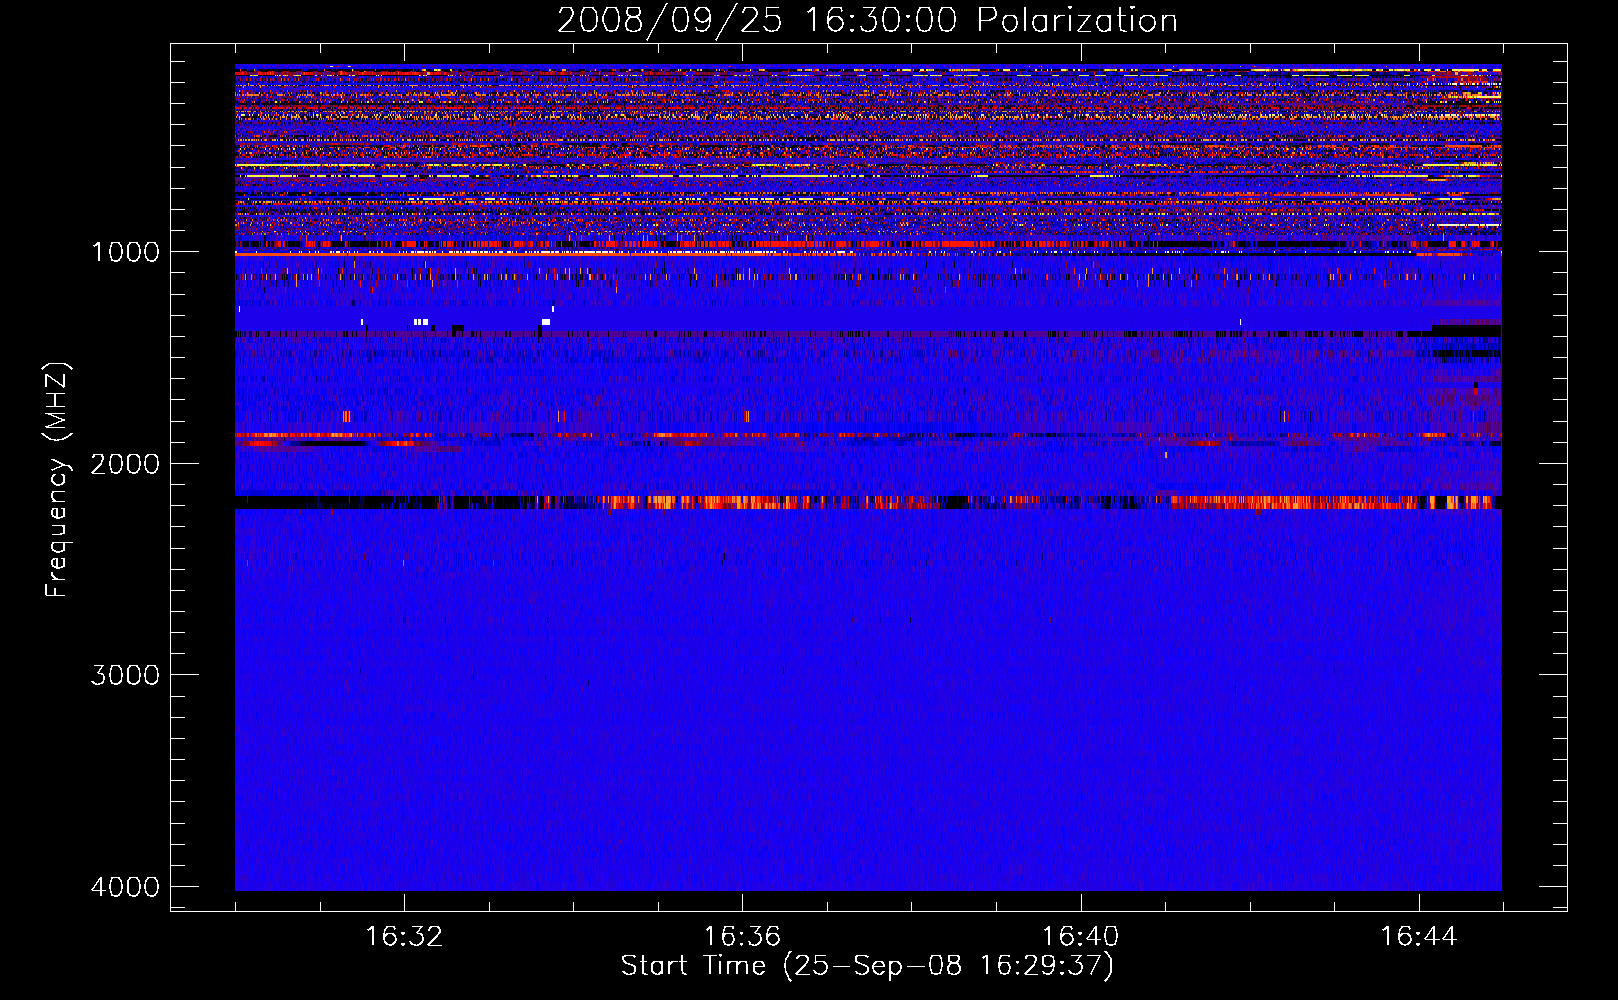Click the 4000 frequency tick label
This screenshot has height=1000, width=1618.
[x=125, y=886]
